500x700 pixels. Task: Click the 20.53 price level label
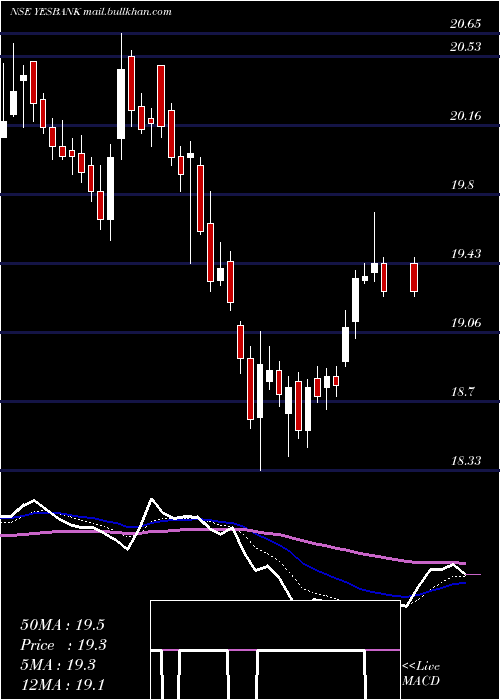(x=466, y=46)
